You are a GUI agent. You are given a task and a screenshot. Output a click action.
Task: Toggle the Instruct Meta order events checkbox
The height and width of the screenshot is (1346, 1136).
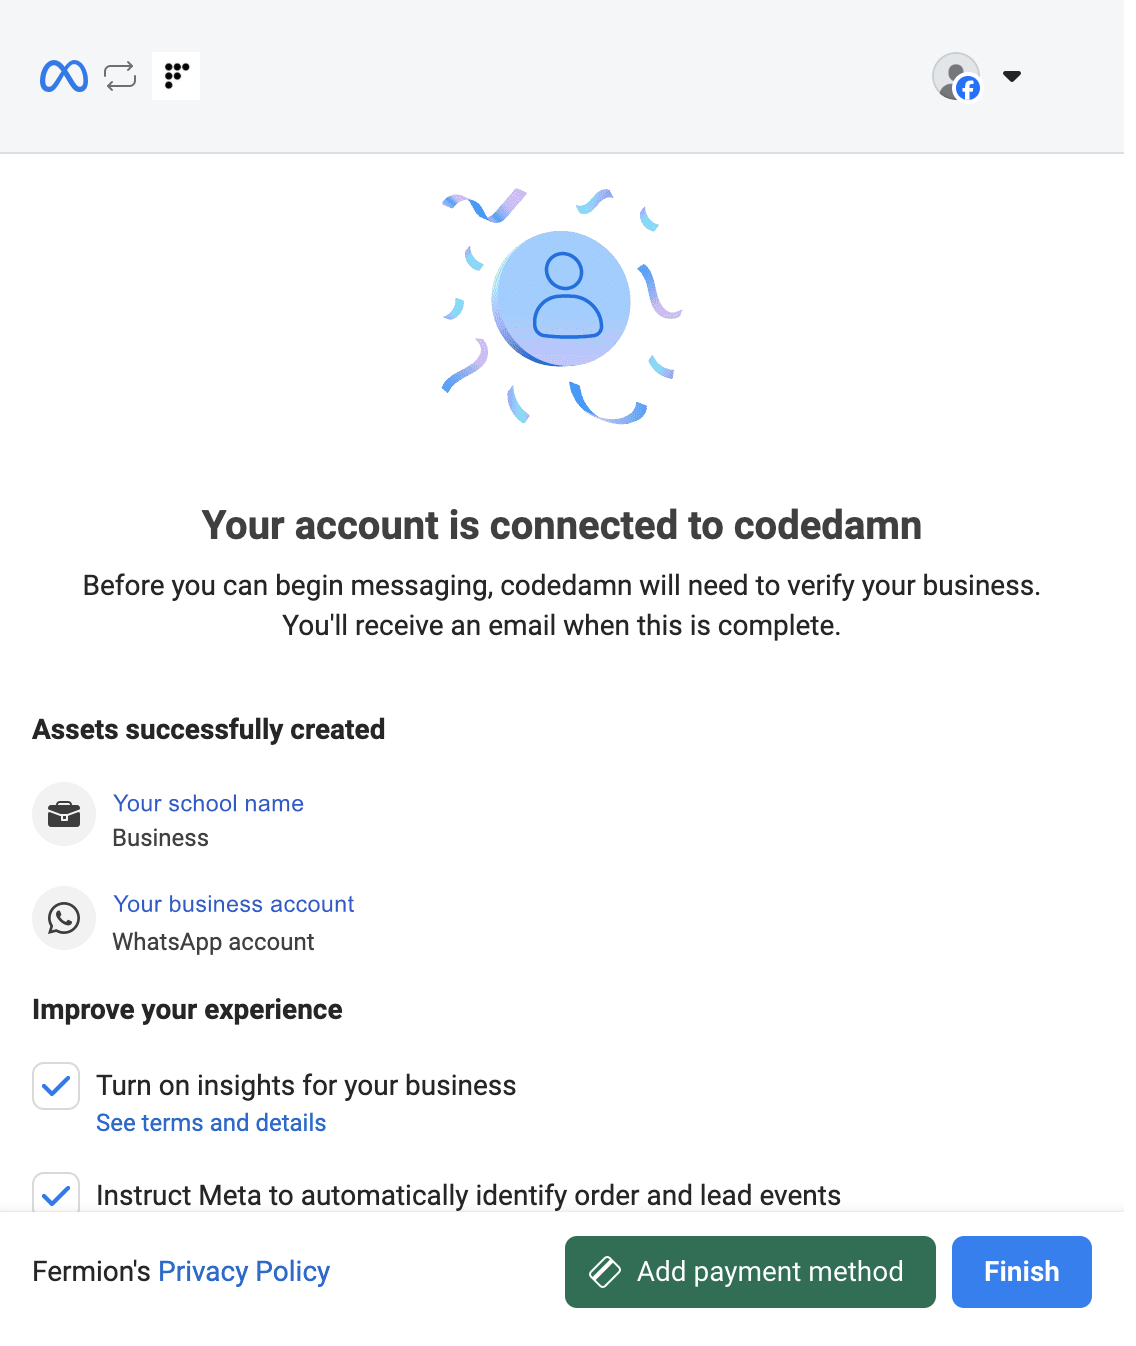coord(56,1194)
